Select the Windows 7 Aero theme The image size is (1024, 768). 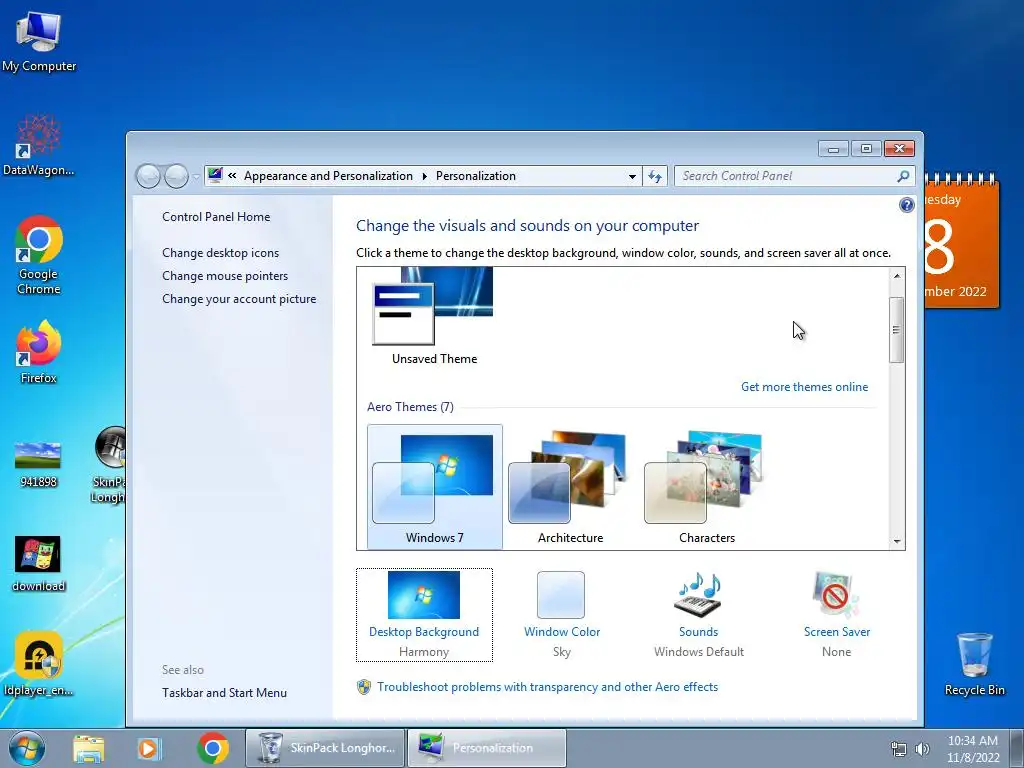[434, 487]
